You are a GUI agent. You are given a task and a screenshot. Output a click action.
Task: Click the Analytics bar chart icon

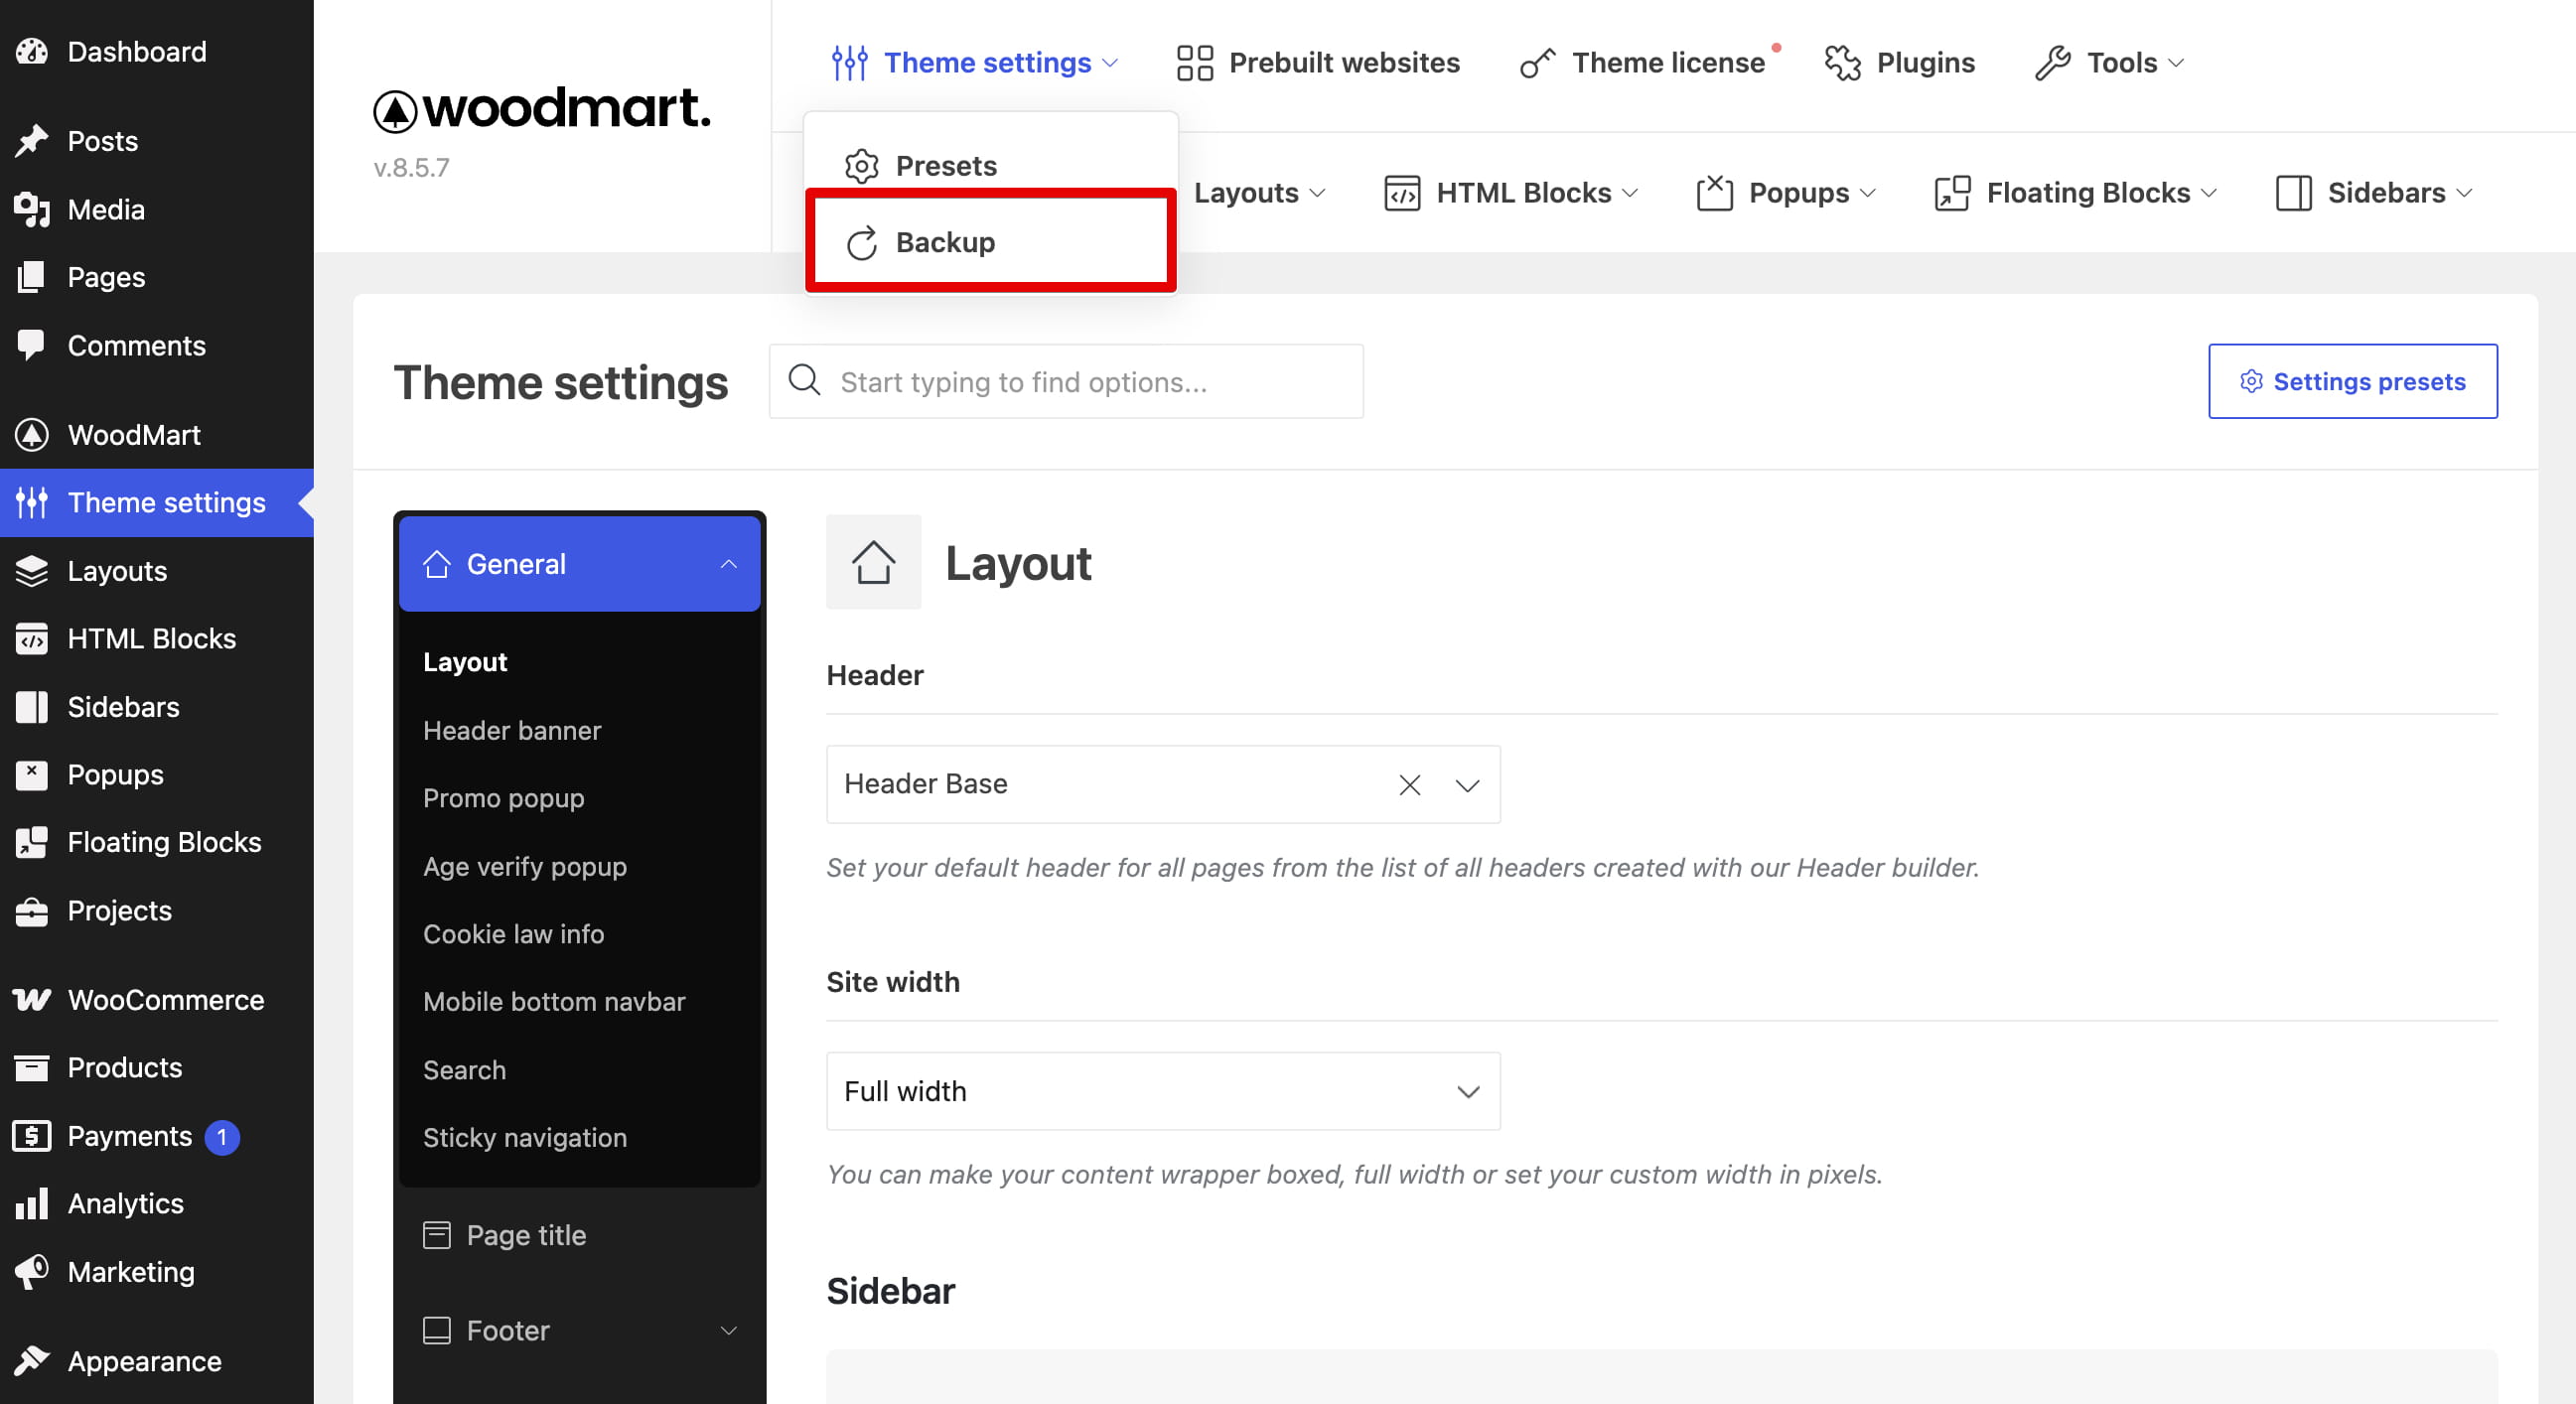click(x=32, y=1203)
